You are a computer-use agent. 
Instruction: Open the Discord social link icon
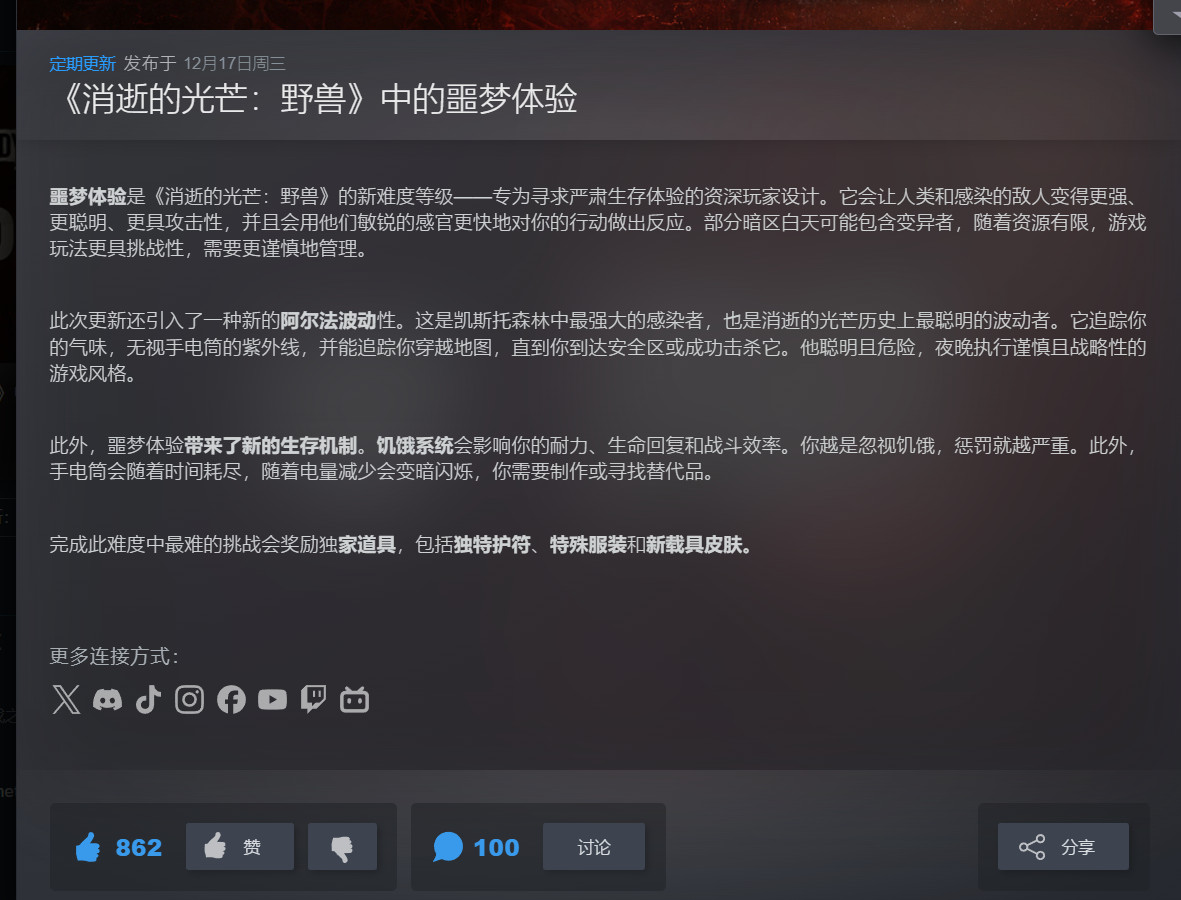tap(107, 700)
